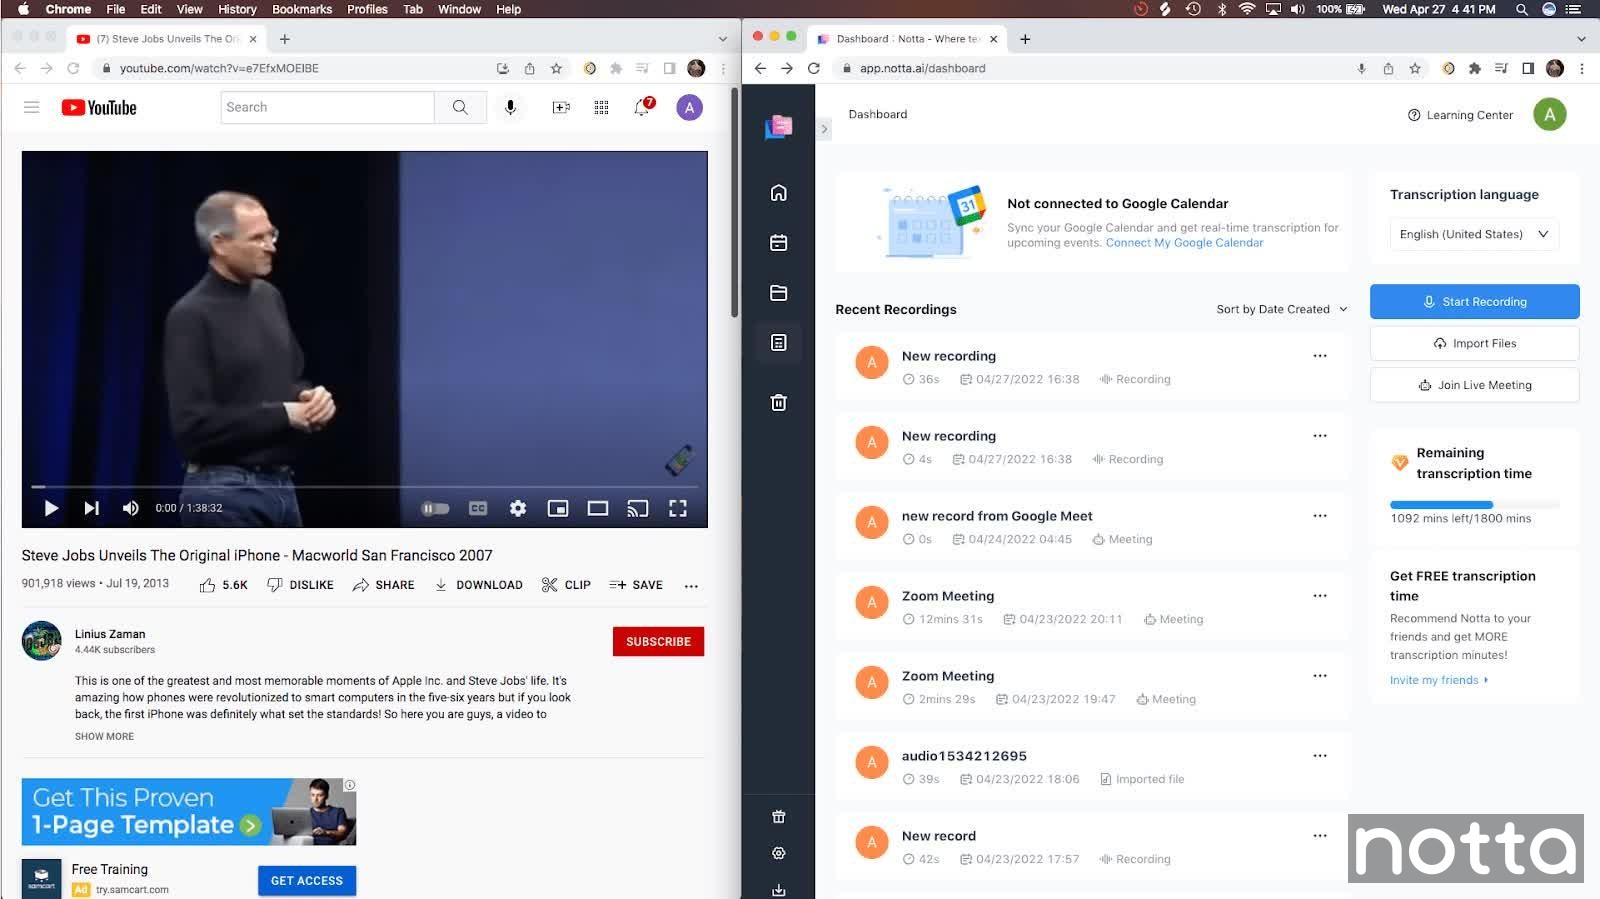Screen dimensions: 1600x899
Task: Open the Bookmarks menu
Action: click(x=302, y=9)
